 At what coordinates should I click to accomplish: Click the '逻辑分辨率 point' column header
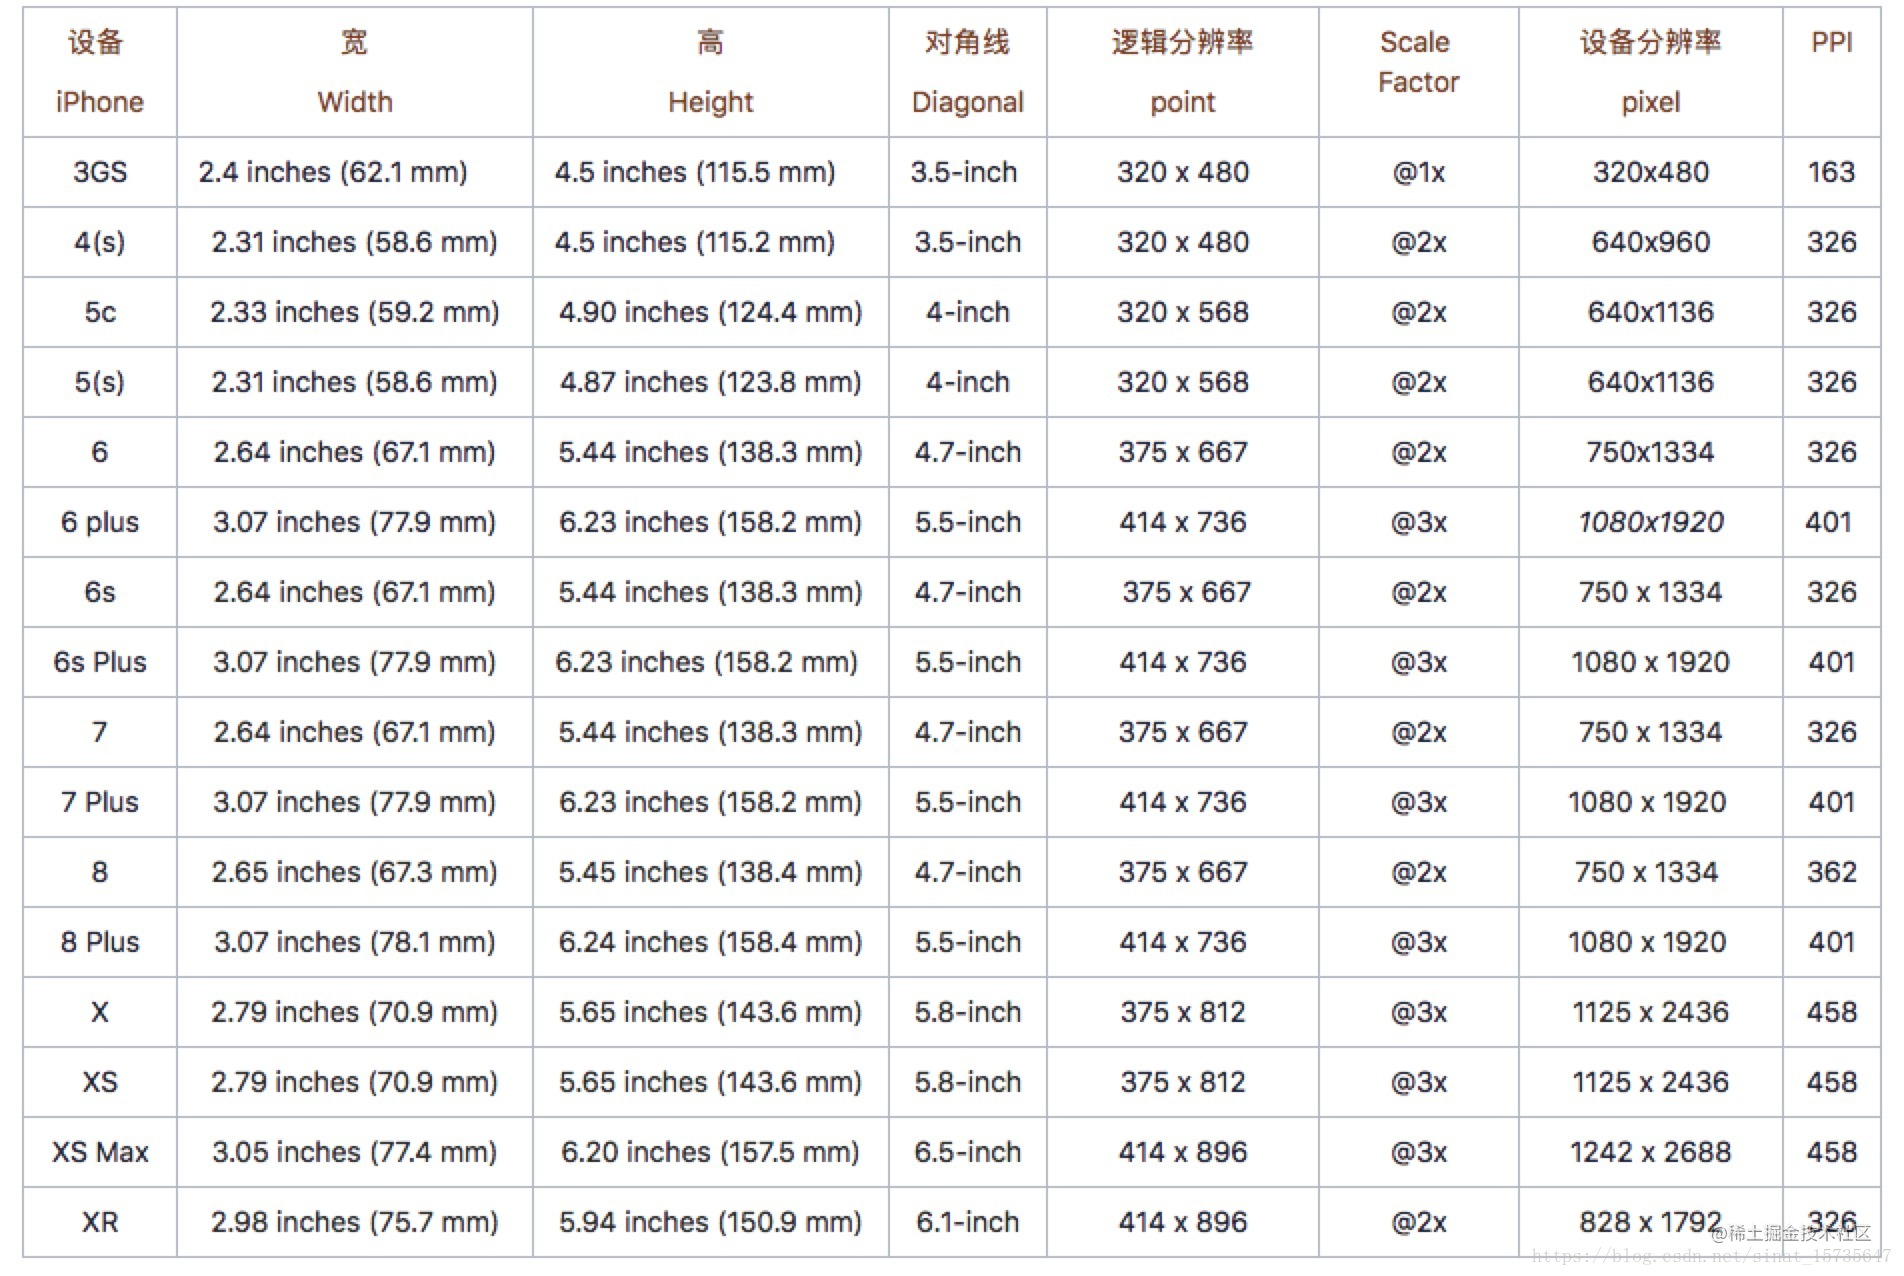[1182, 72]
